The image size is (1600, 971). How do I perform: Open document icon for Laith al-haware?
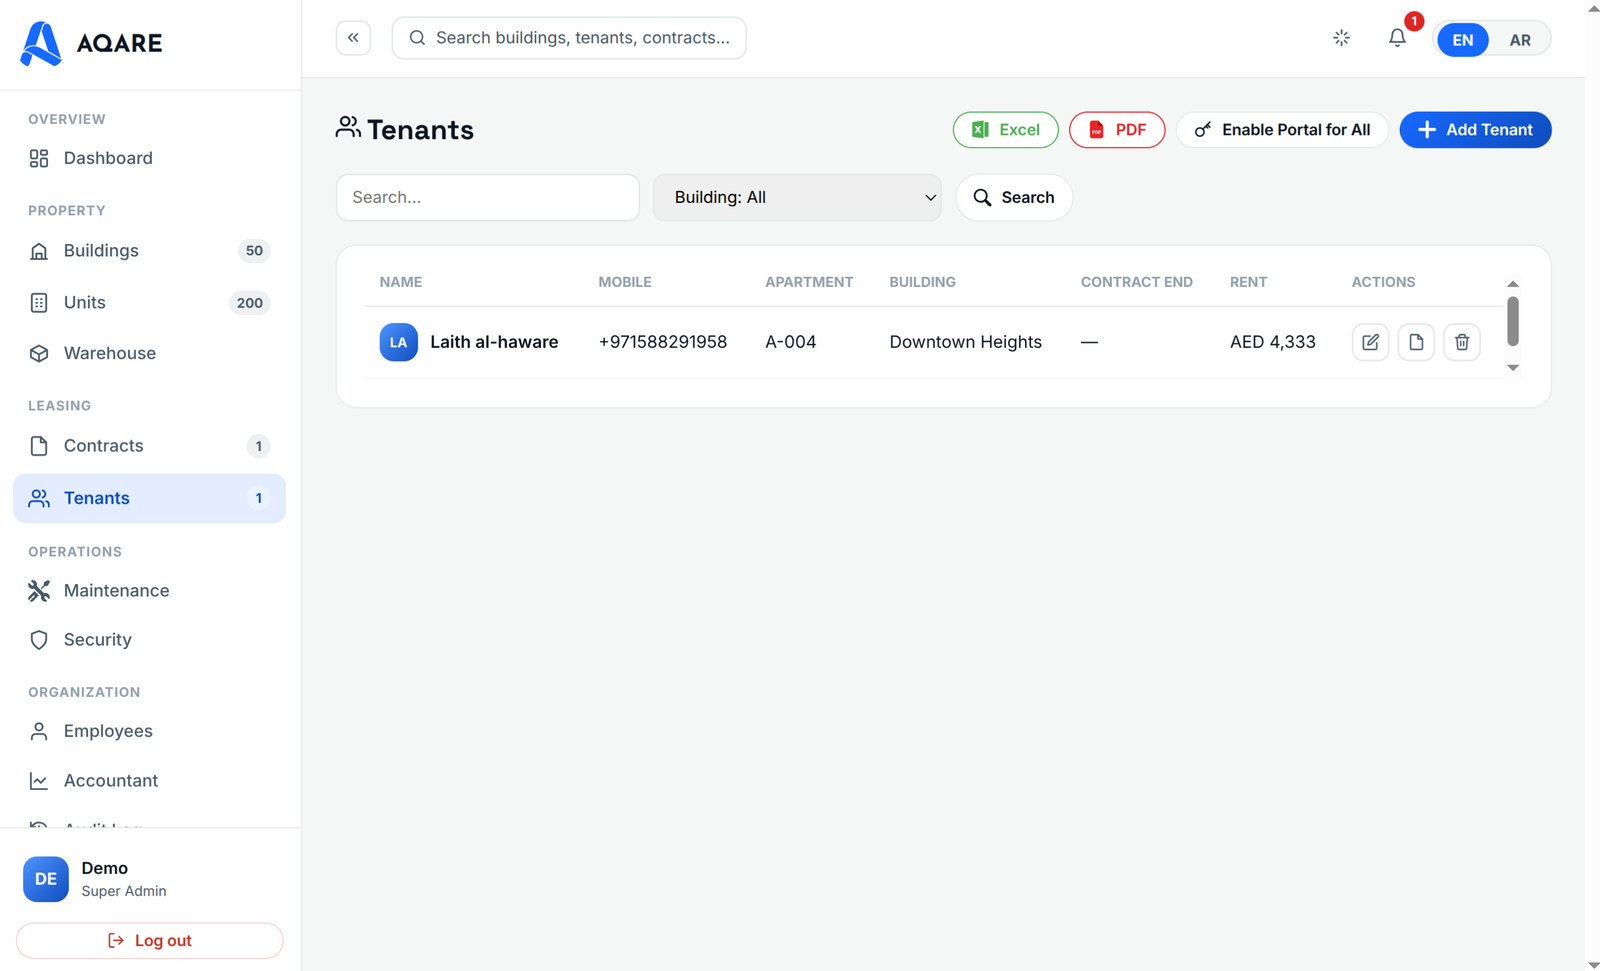(x=1416, y=342)
